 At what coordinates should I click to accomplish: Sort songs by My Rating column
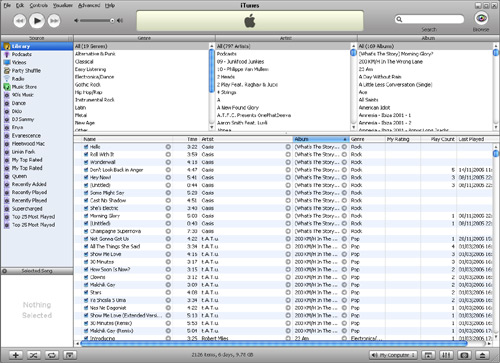(403, 139)
